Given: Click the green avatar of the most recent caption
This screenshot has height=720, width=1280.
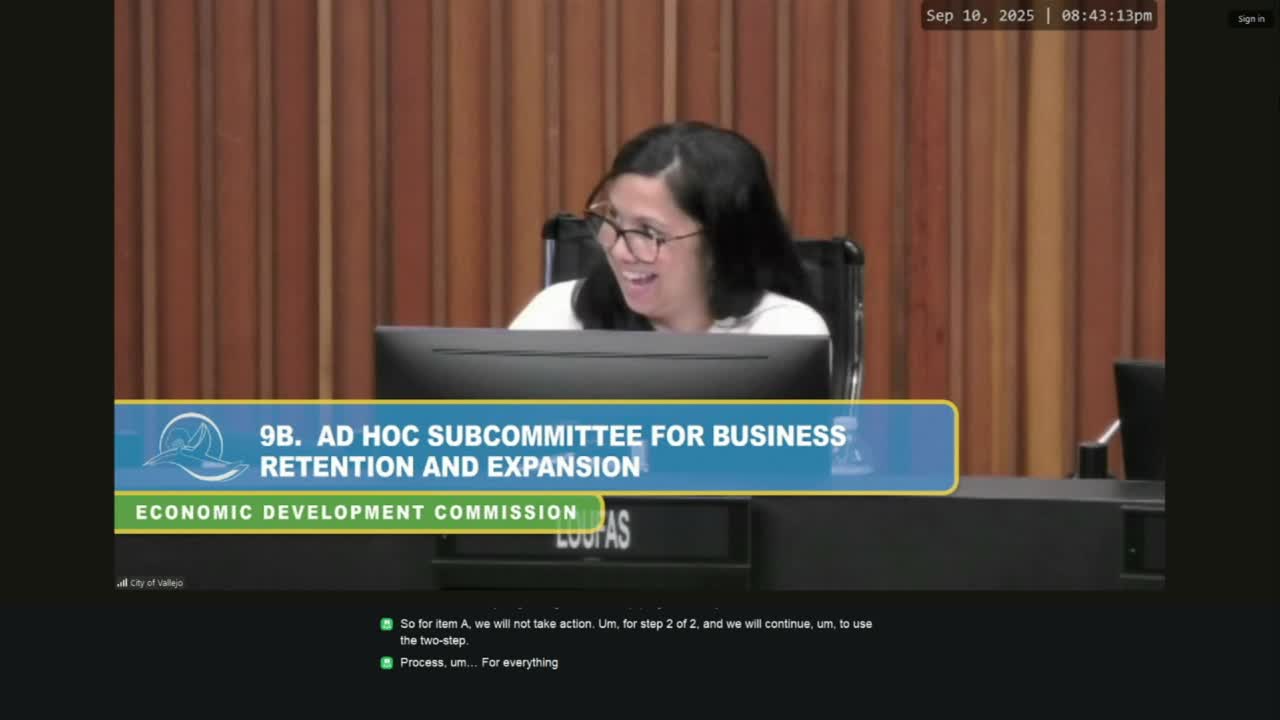Looking at the screenshot, I should (387, 662).
